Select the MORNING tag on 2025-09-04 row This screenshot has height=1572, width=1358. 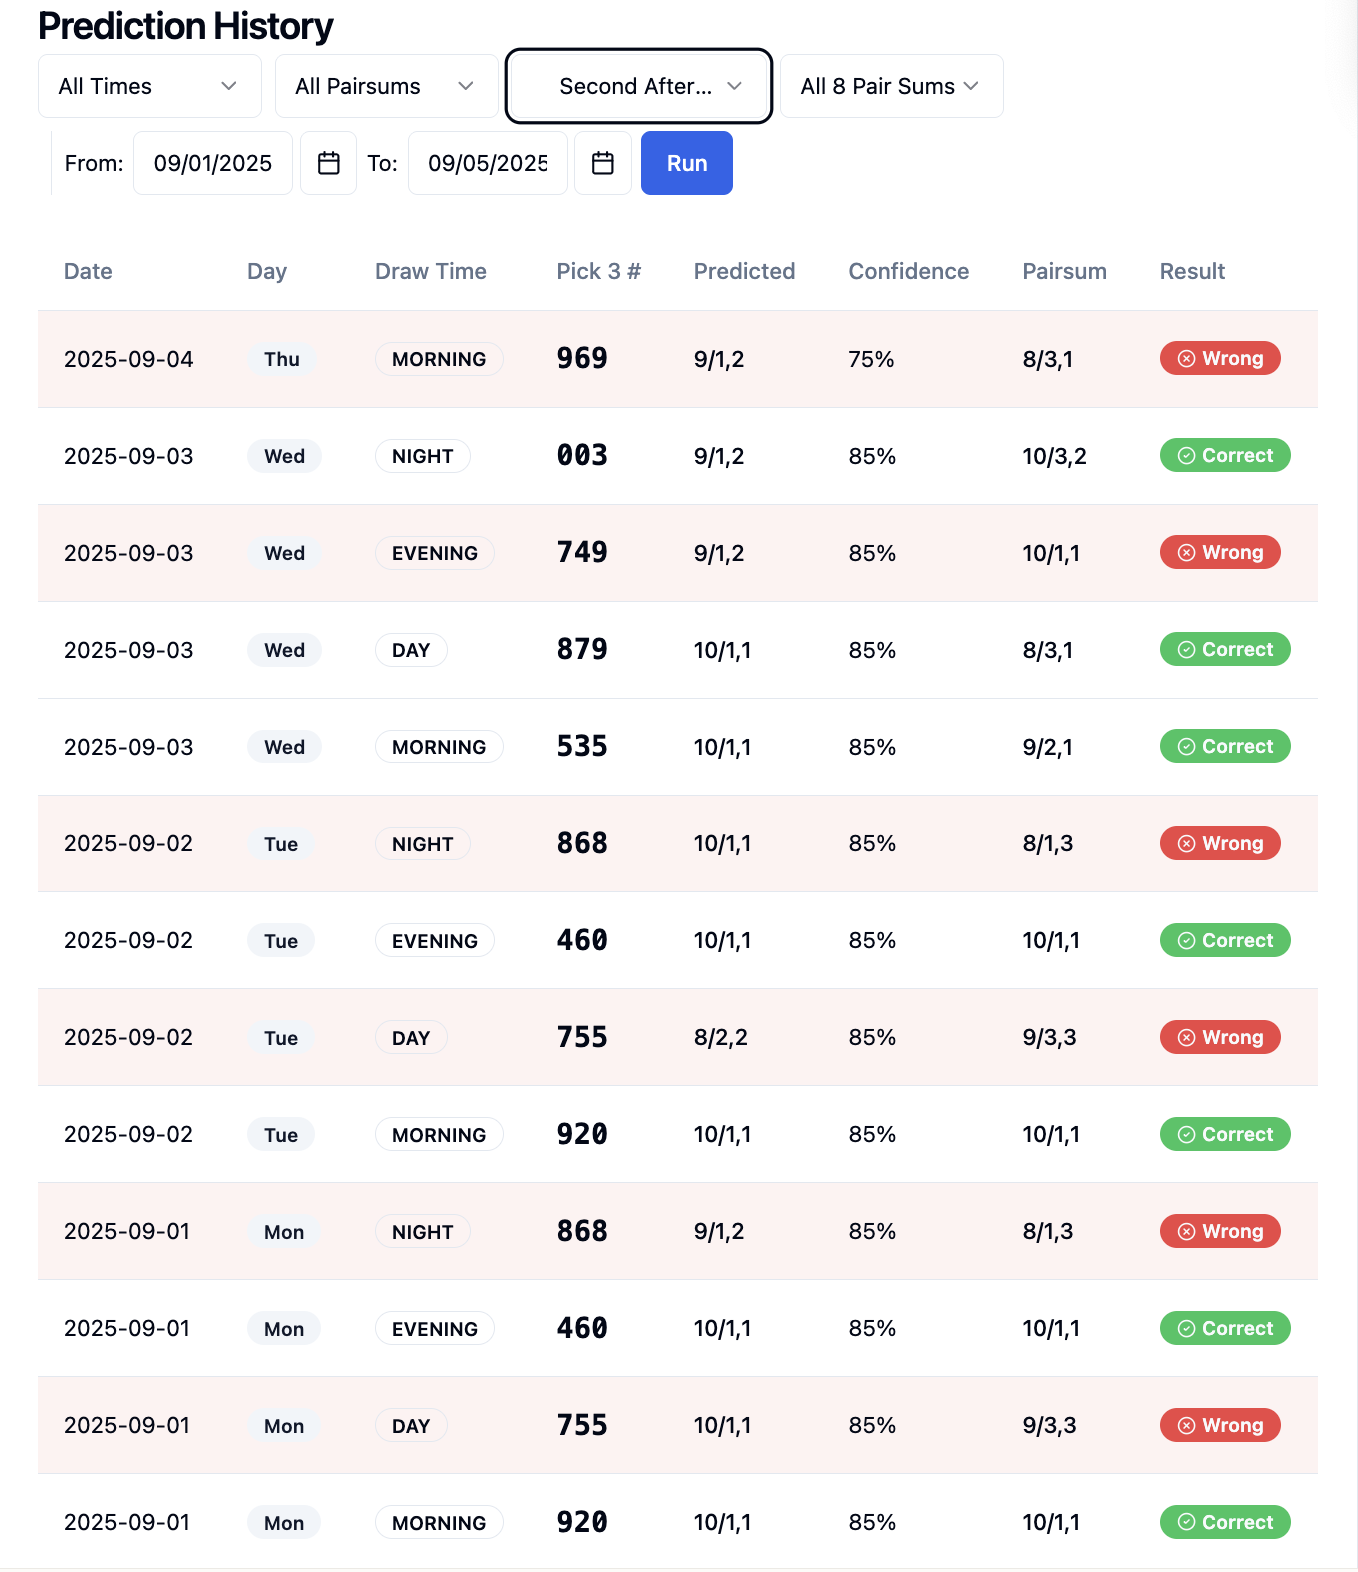tap(439, 359)
